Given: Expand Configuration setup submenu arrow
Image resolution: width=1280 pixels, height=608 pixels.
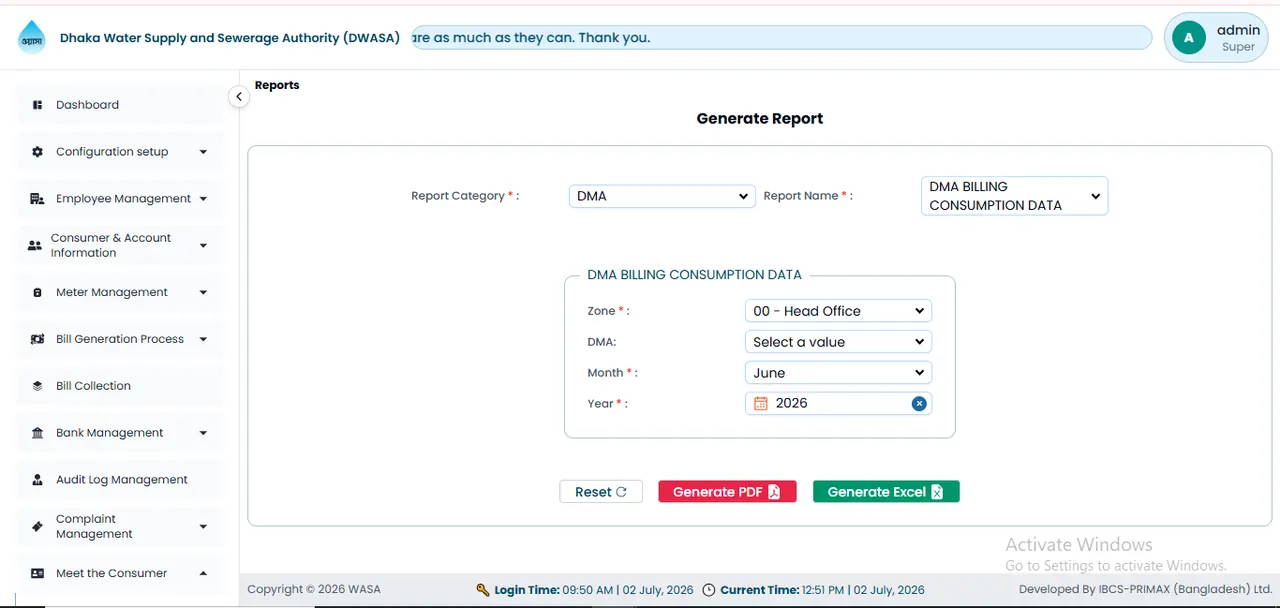Looking at the screenshot, I should click(x=203, y=152).
